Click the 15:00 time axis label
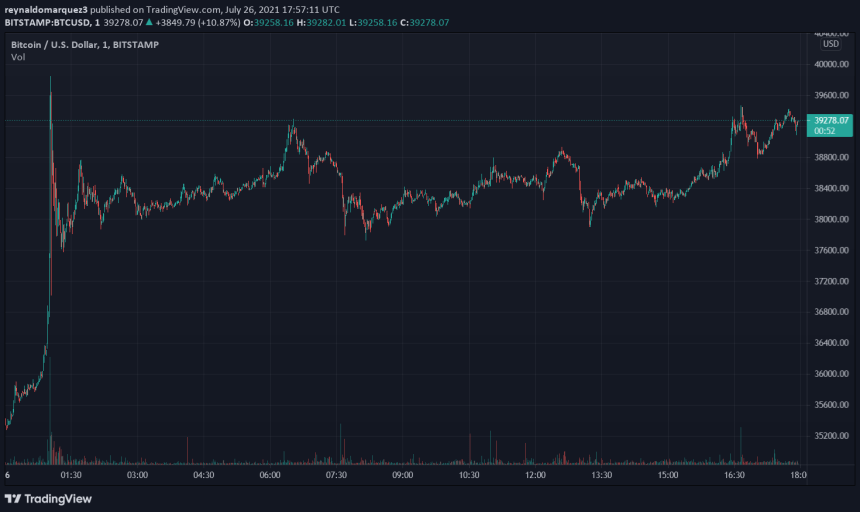 [668, 475]
